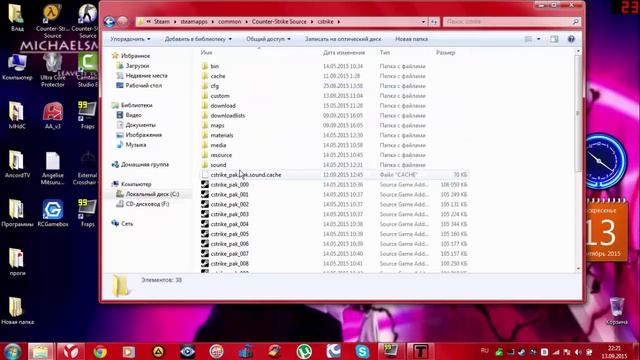Click the RU language indicator in tray
The image size is (640, 360).
click(485, 351)
